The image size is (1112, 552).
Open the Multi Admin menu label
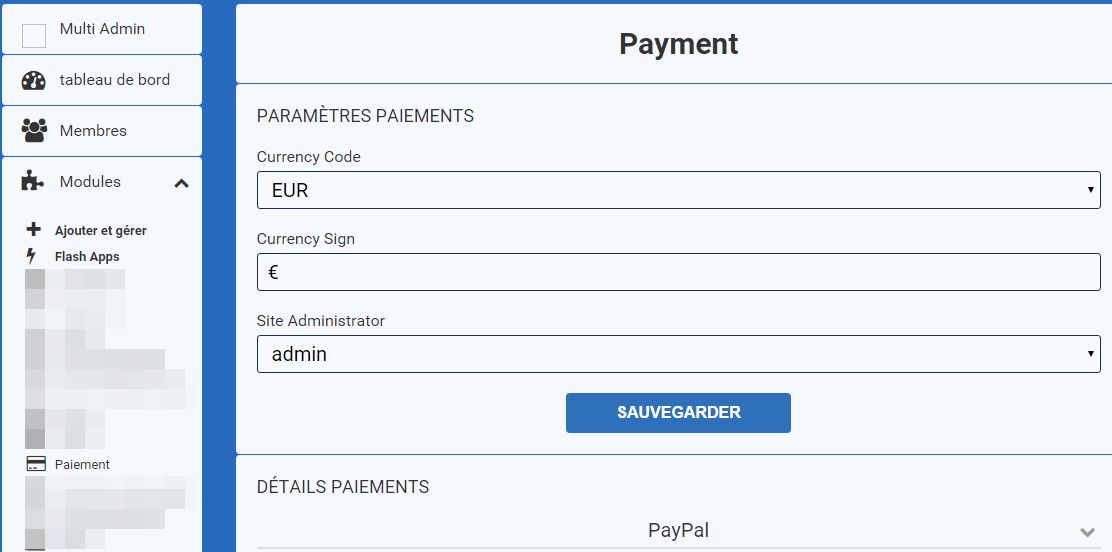pos(102,29)
